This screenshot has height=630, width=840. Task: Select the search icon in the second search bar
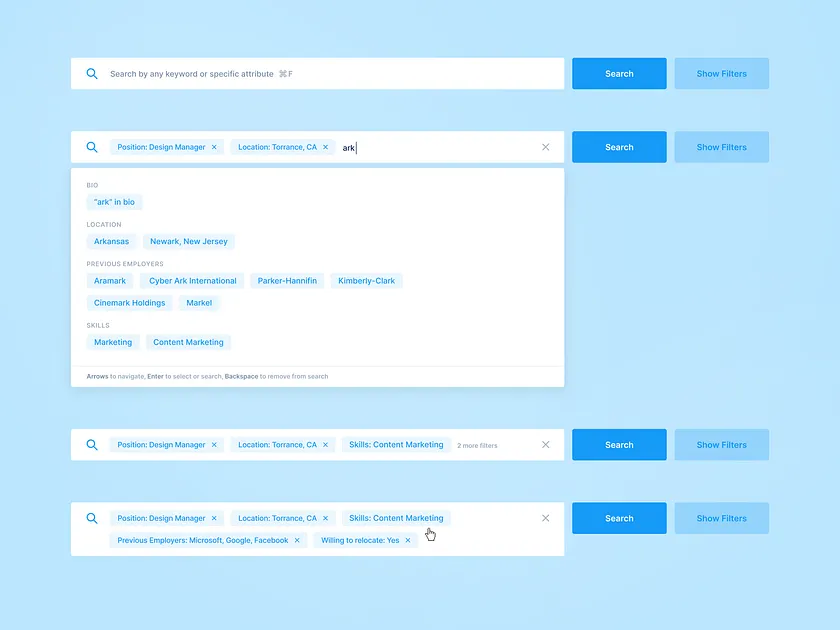[91, 146]
